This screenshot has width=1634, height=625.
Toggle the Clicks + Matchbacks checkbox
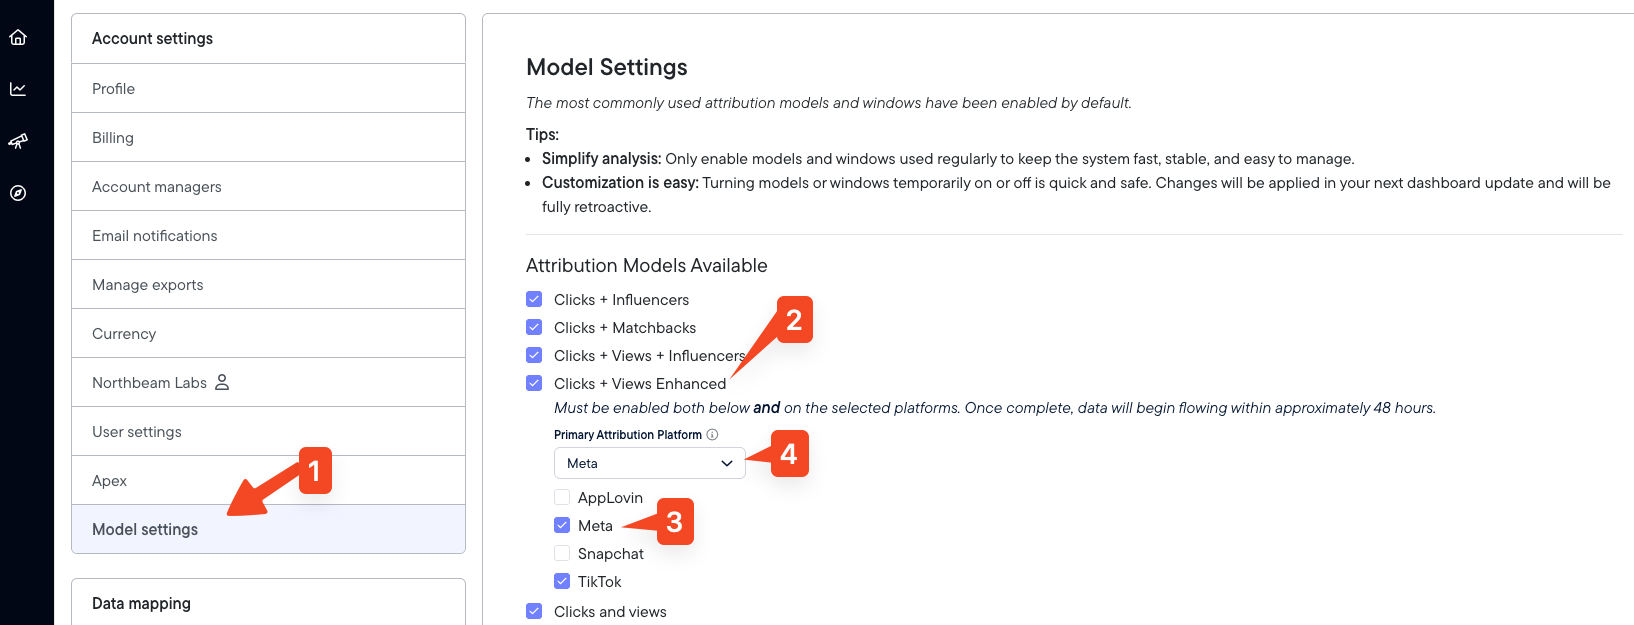534,328
